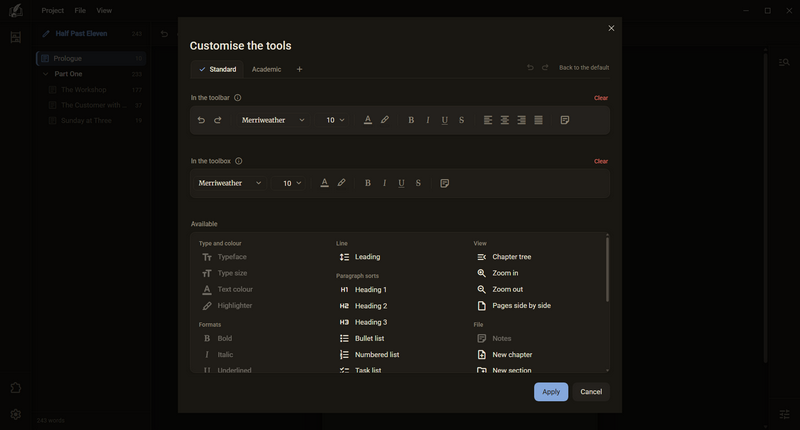Close the Customise the tools dialog
800x430 pixels.
[611, 28]
